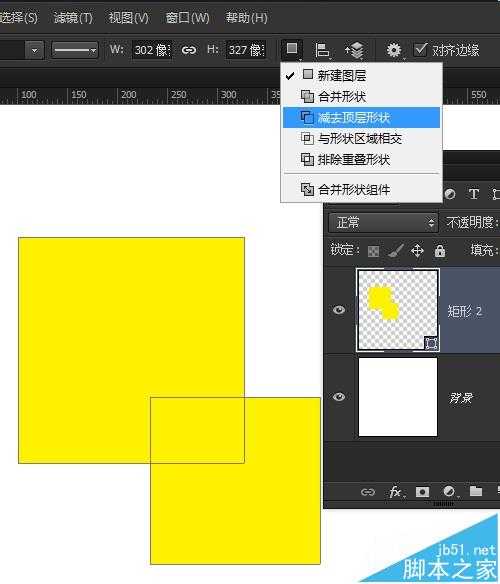Choose 合并形状组件 option
Viewport: 500px width, 584px height.
(361, 190)
